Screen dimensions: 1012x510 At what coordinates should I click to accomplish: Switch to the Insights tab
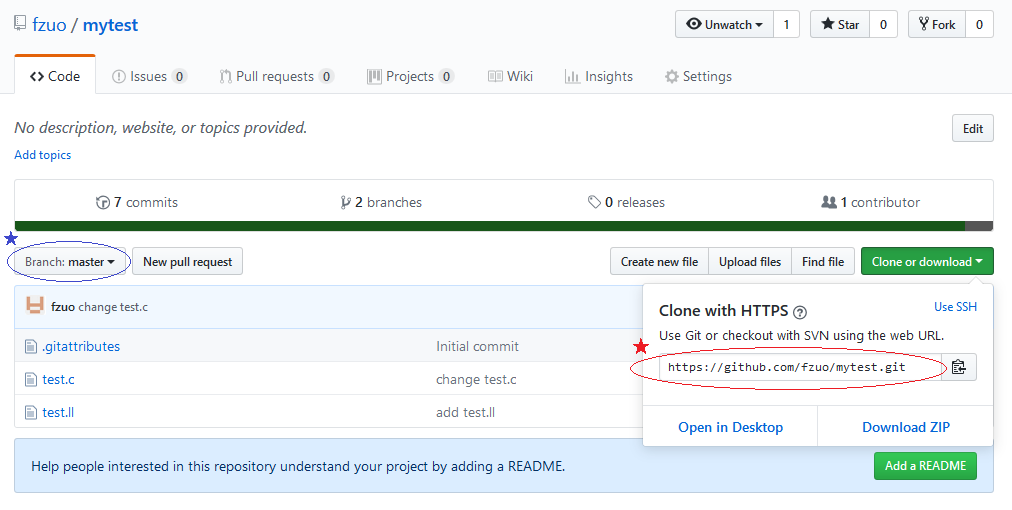point(598,76)
